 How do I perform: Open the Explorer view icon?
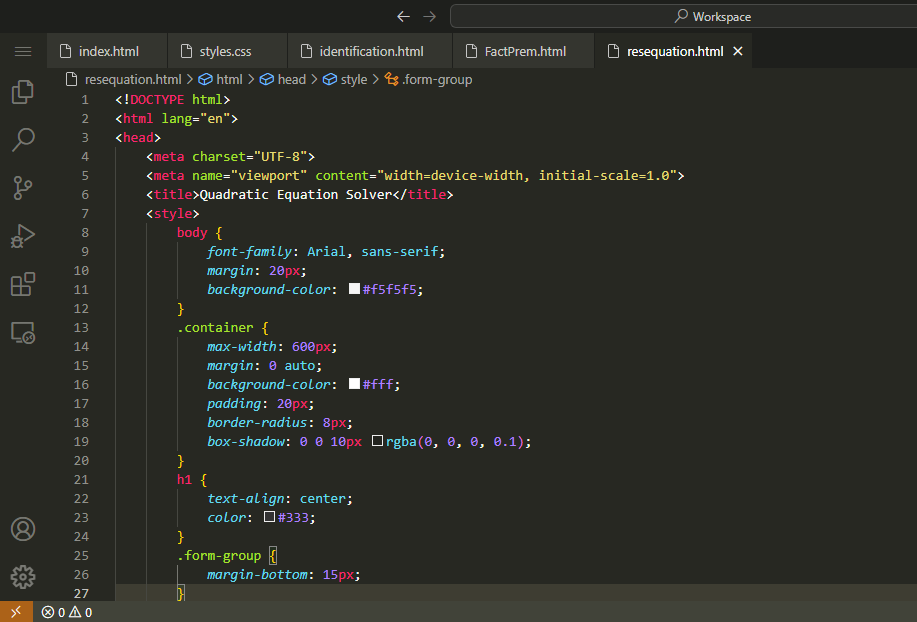pos(22,92)
